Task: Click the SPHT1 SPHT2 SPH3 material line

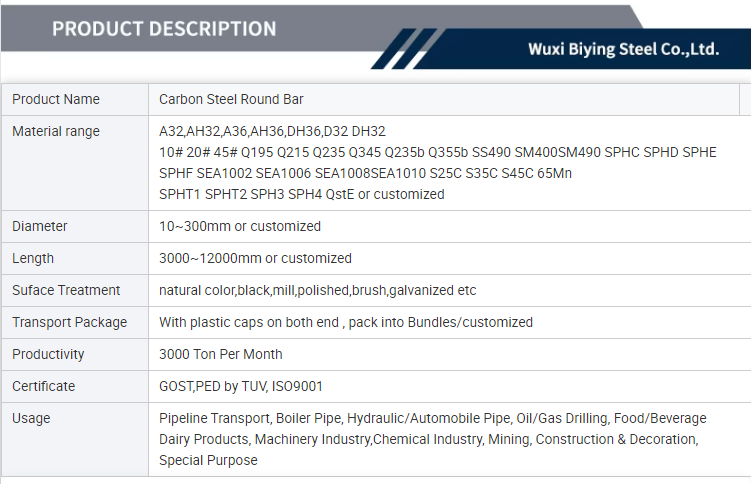Action: tap(301, 194)
